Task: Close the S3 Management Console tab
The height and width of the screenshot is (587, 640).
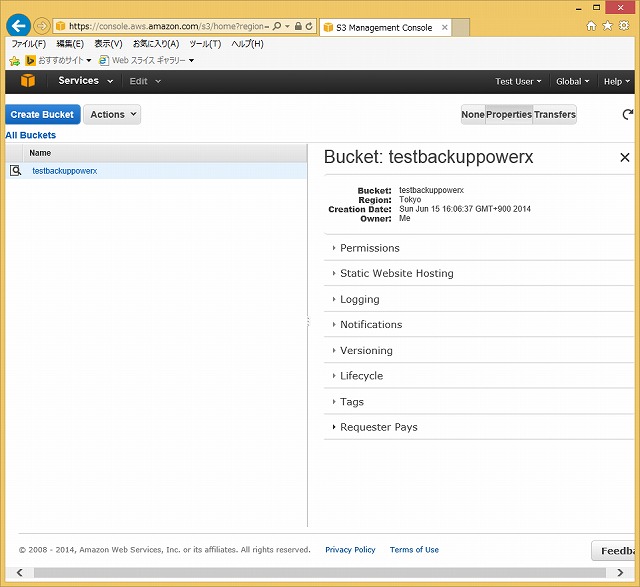Action: [445, 27]
